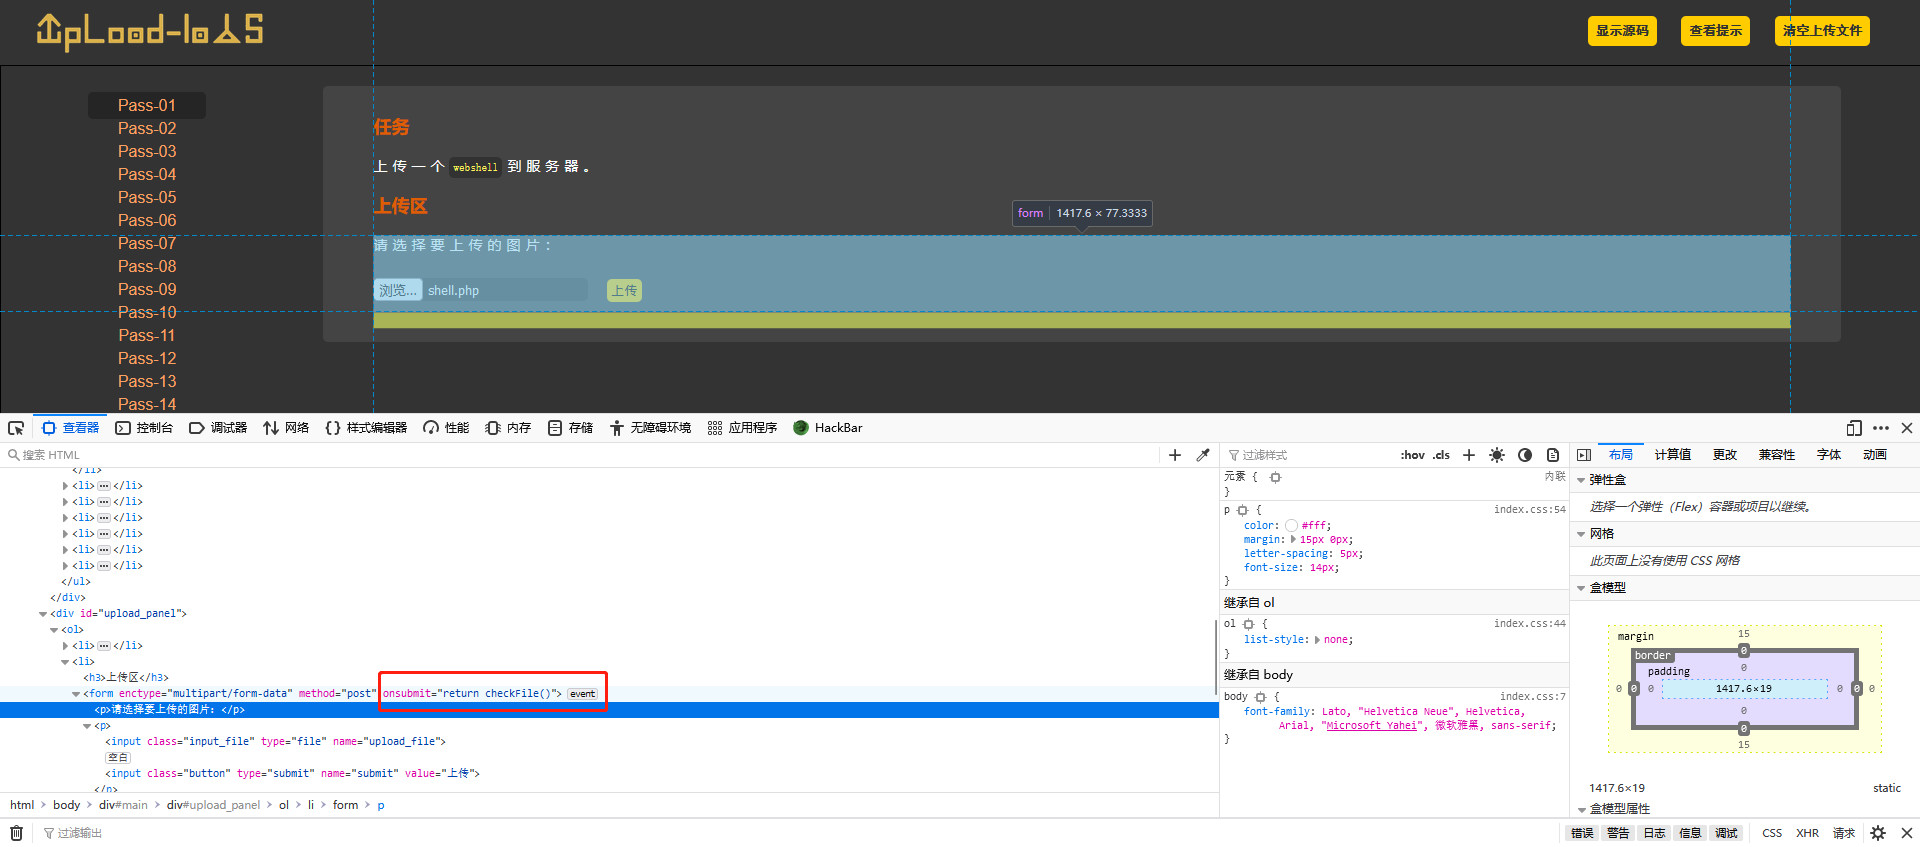The image size is (1920, 847).
Task: Toggle dark color scheme simulation
Action: [1525, 455]
